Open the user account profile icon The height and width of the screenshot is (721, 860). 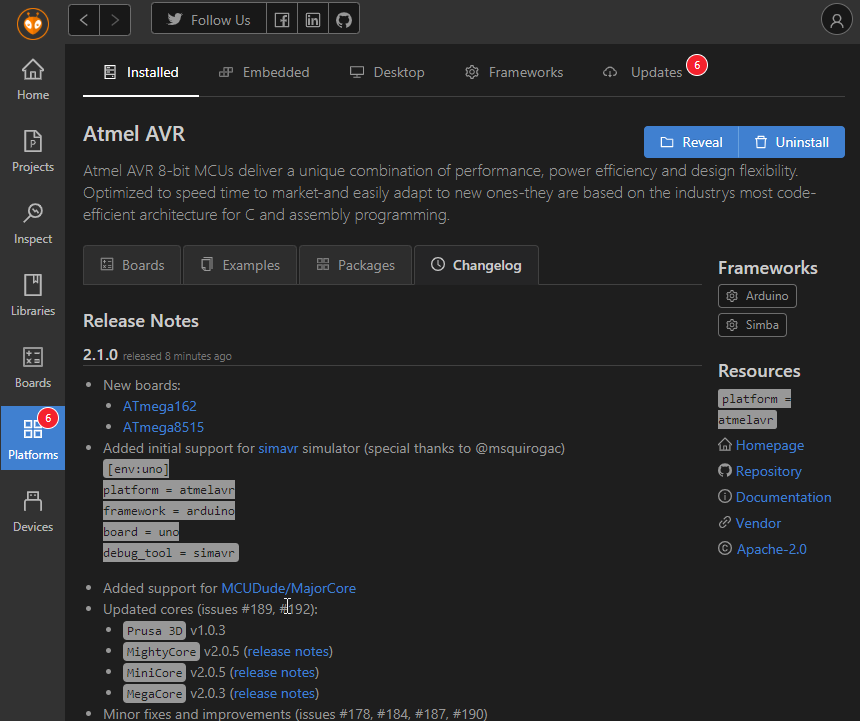tap(836, 20)
